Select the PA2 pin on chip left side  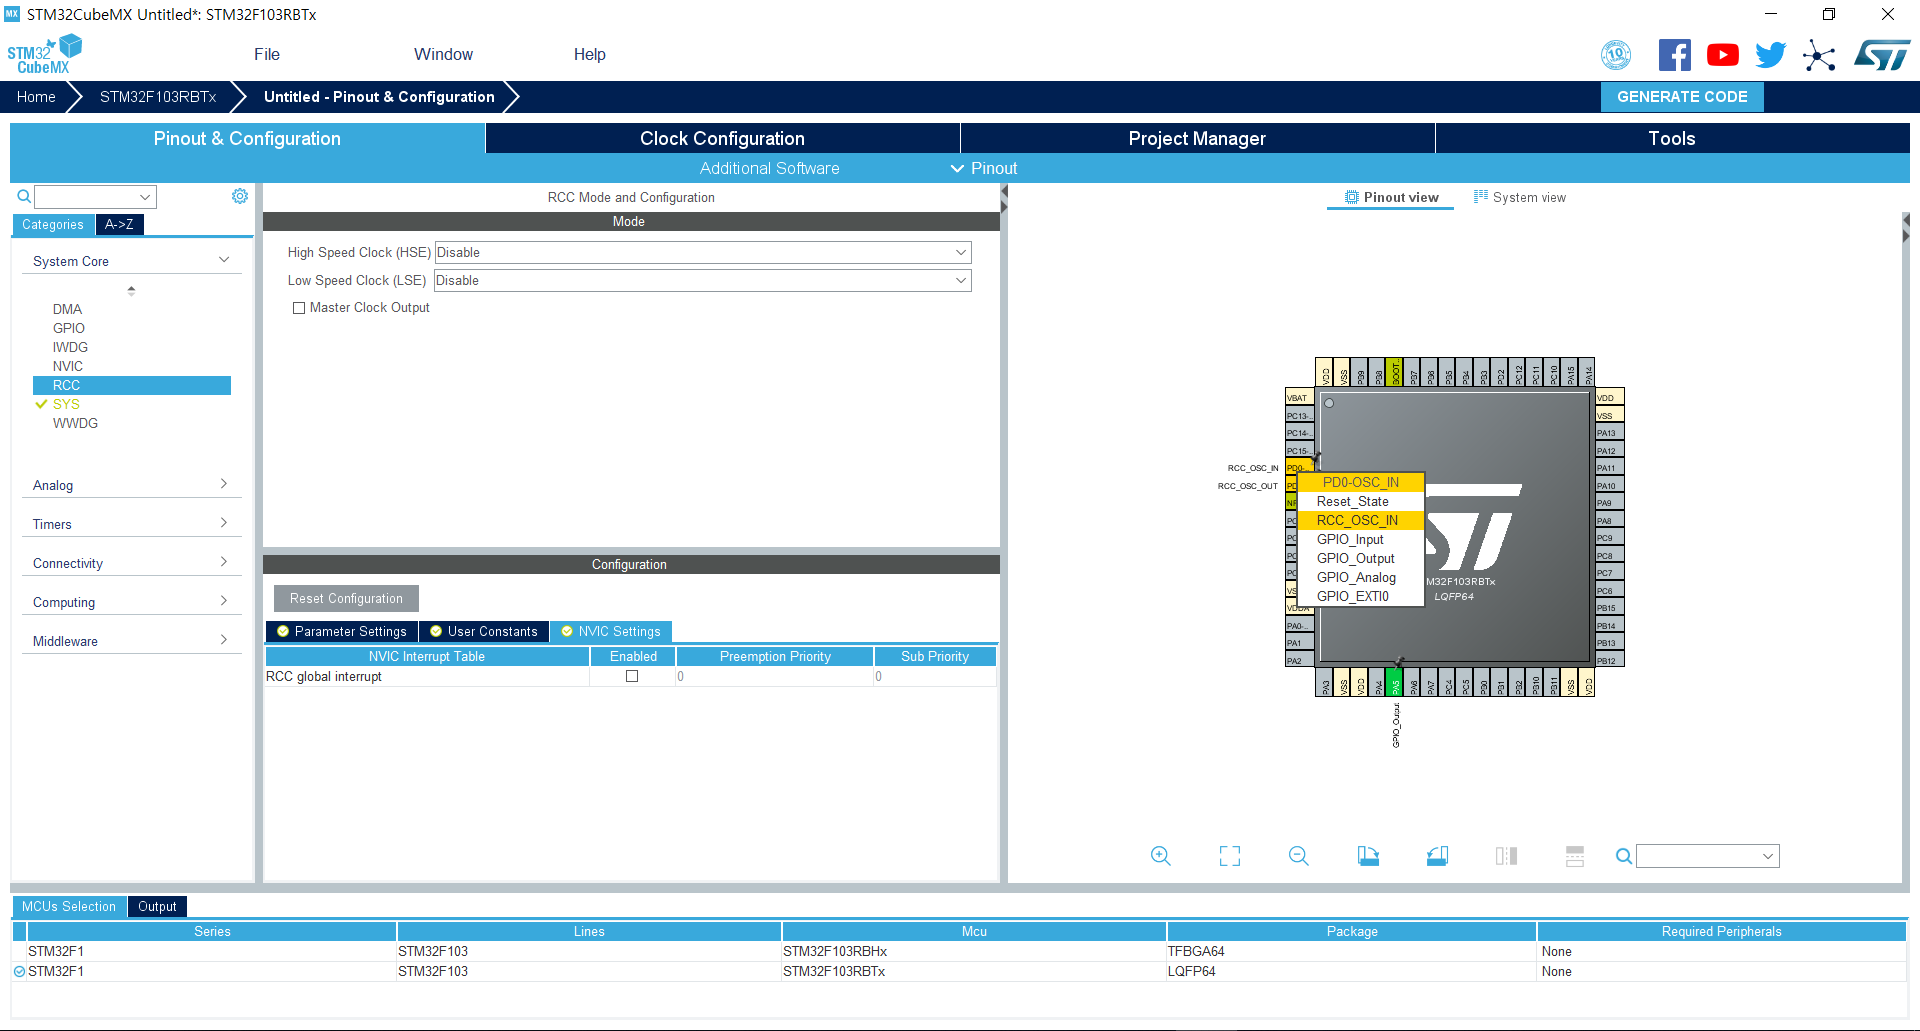pos(1299,660)
